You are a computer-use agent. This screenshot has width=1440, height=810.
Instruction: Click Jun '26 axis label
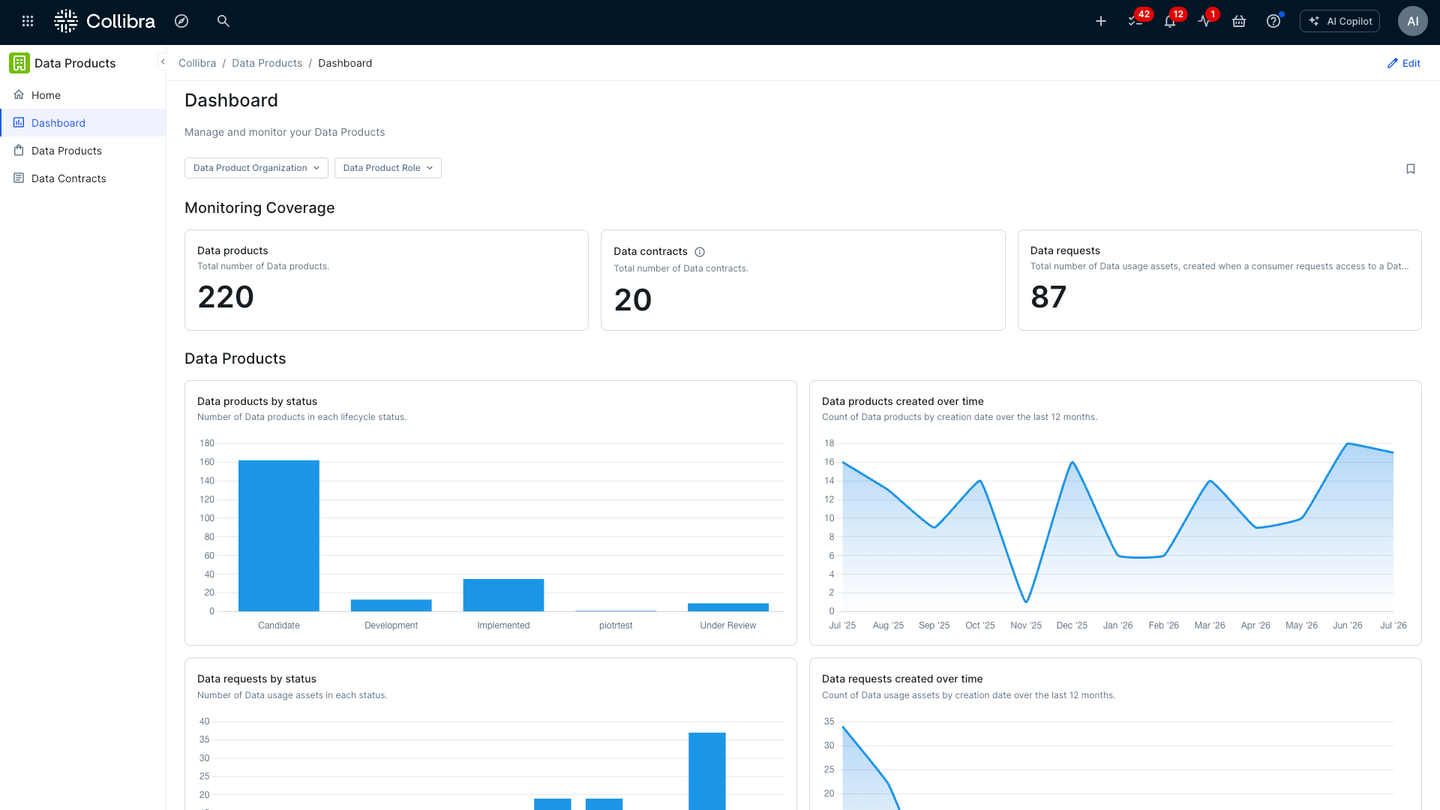coord(1347,625)
